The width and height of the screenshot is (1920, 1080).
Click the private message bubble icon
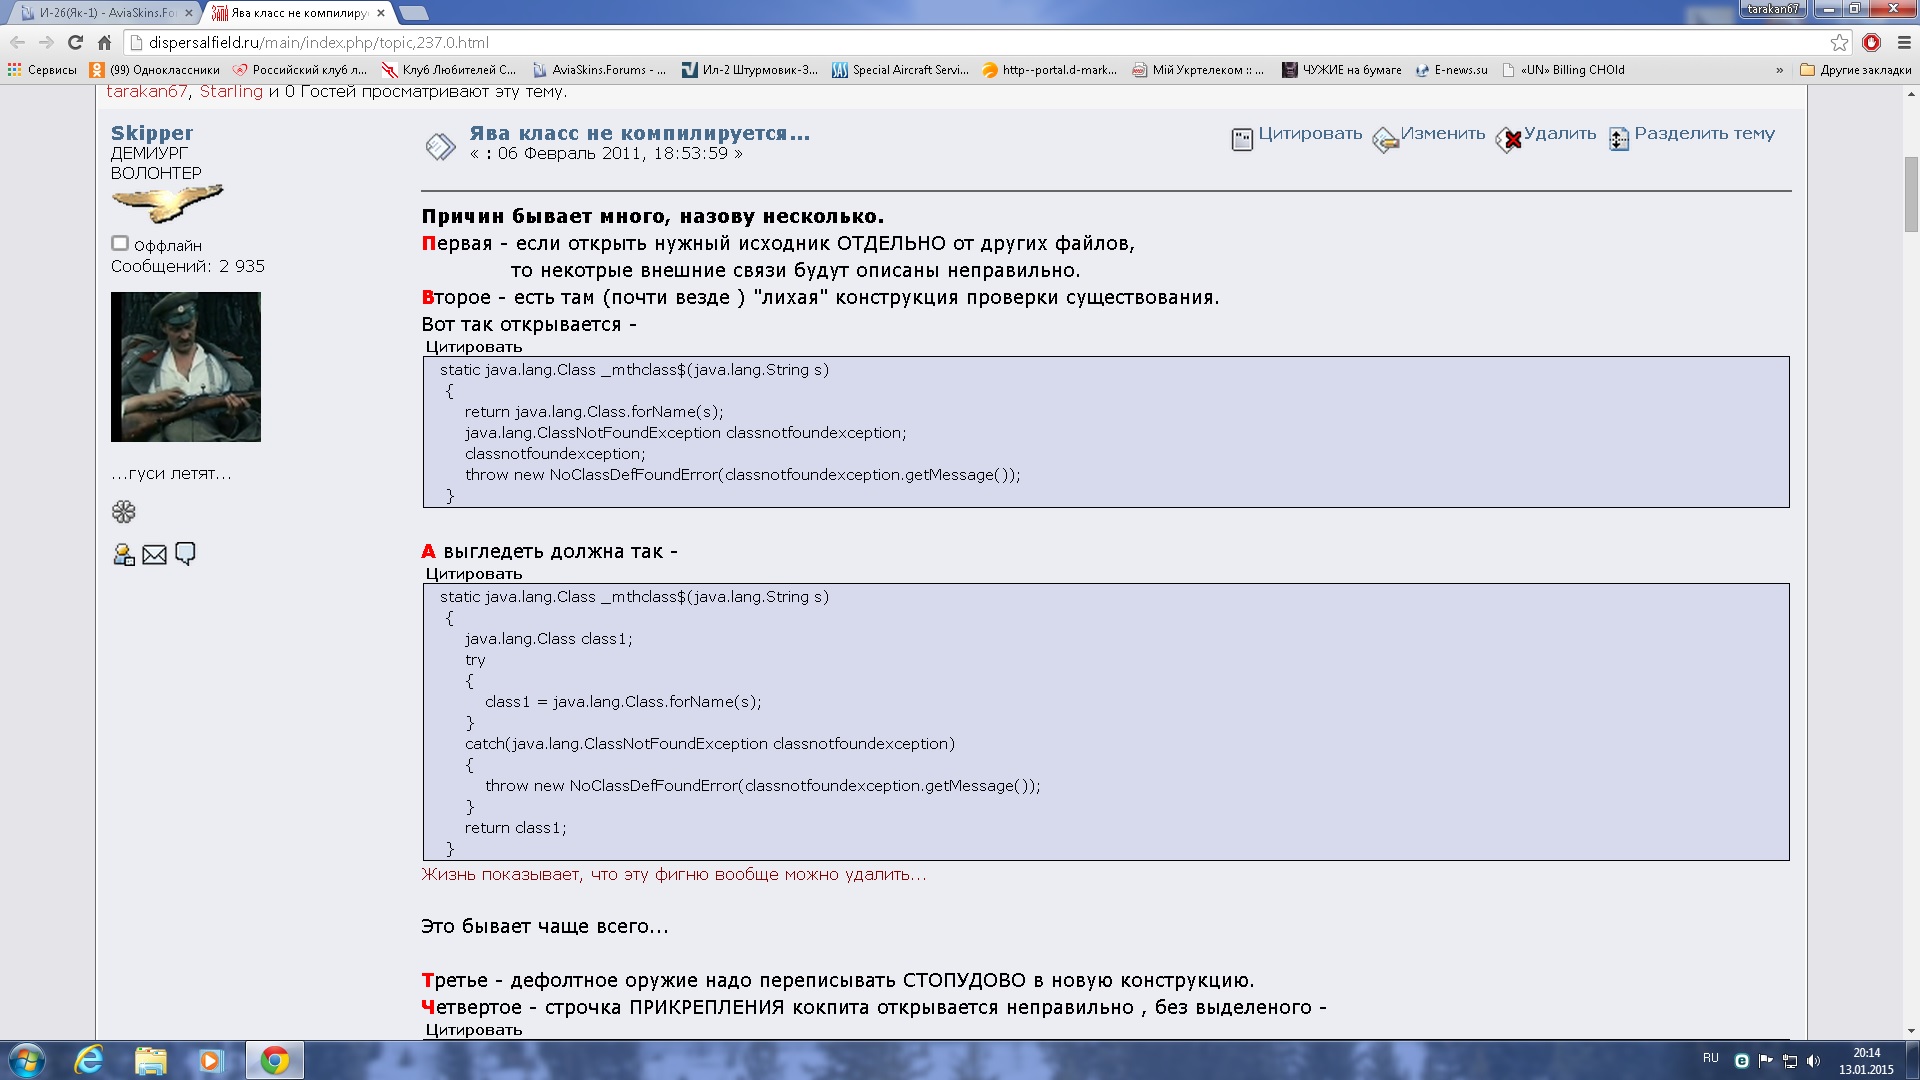(x=185, y=553)
